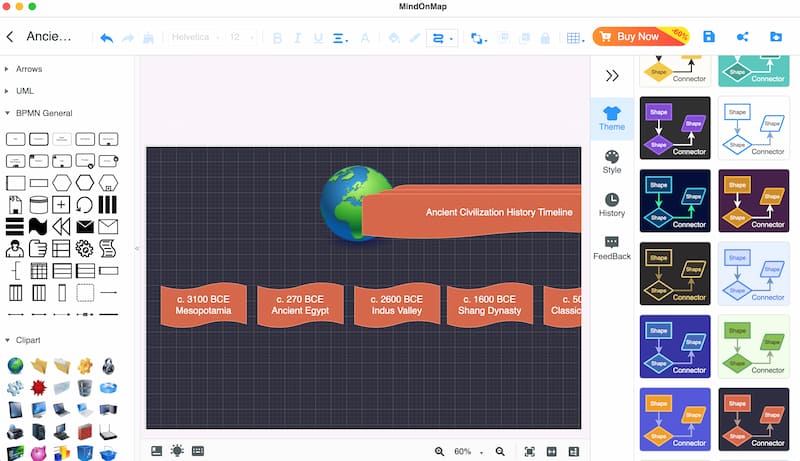Open the Helvetica font family dropdown
The image size is (800, 461).
pos(195,37)
